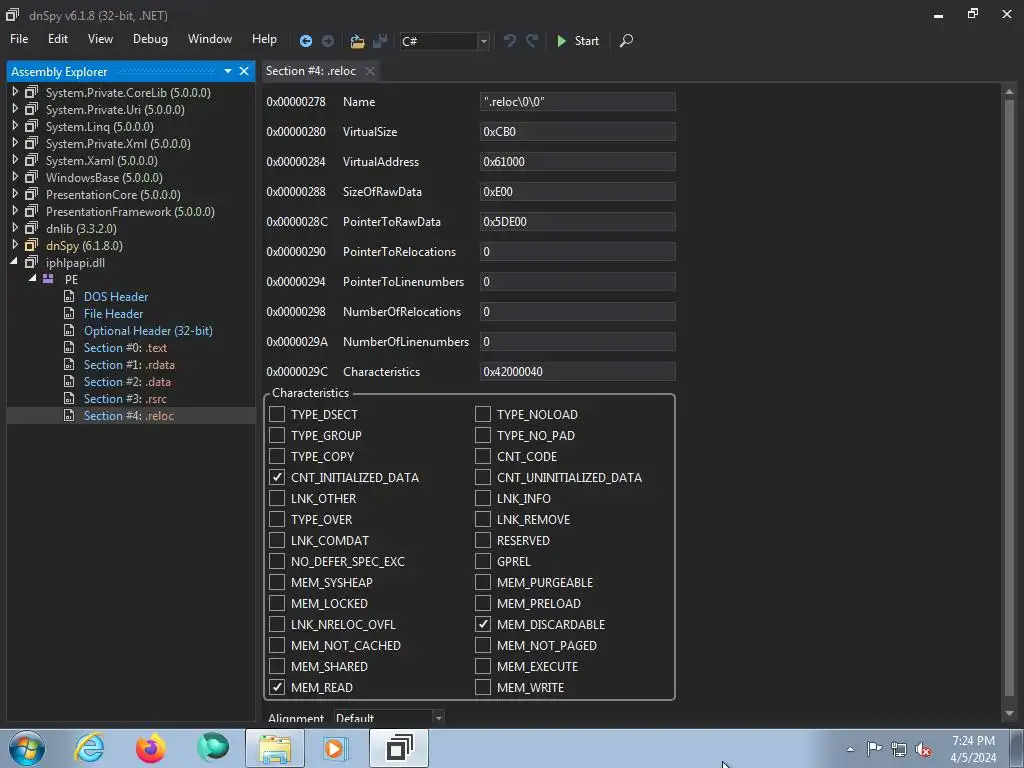Click the muted volume tray icon

(x=923, y=749)
